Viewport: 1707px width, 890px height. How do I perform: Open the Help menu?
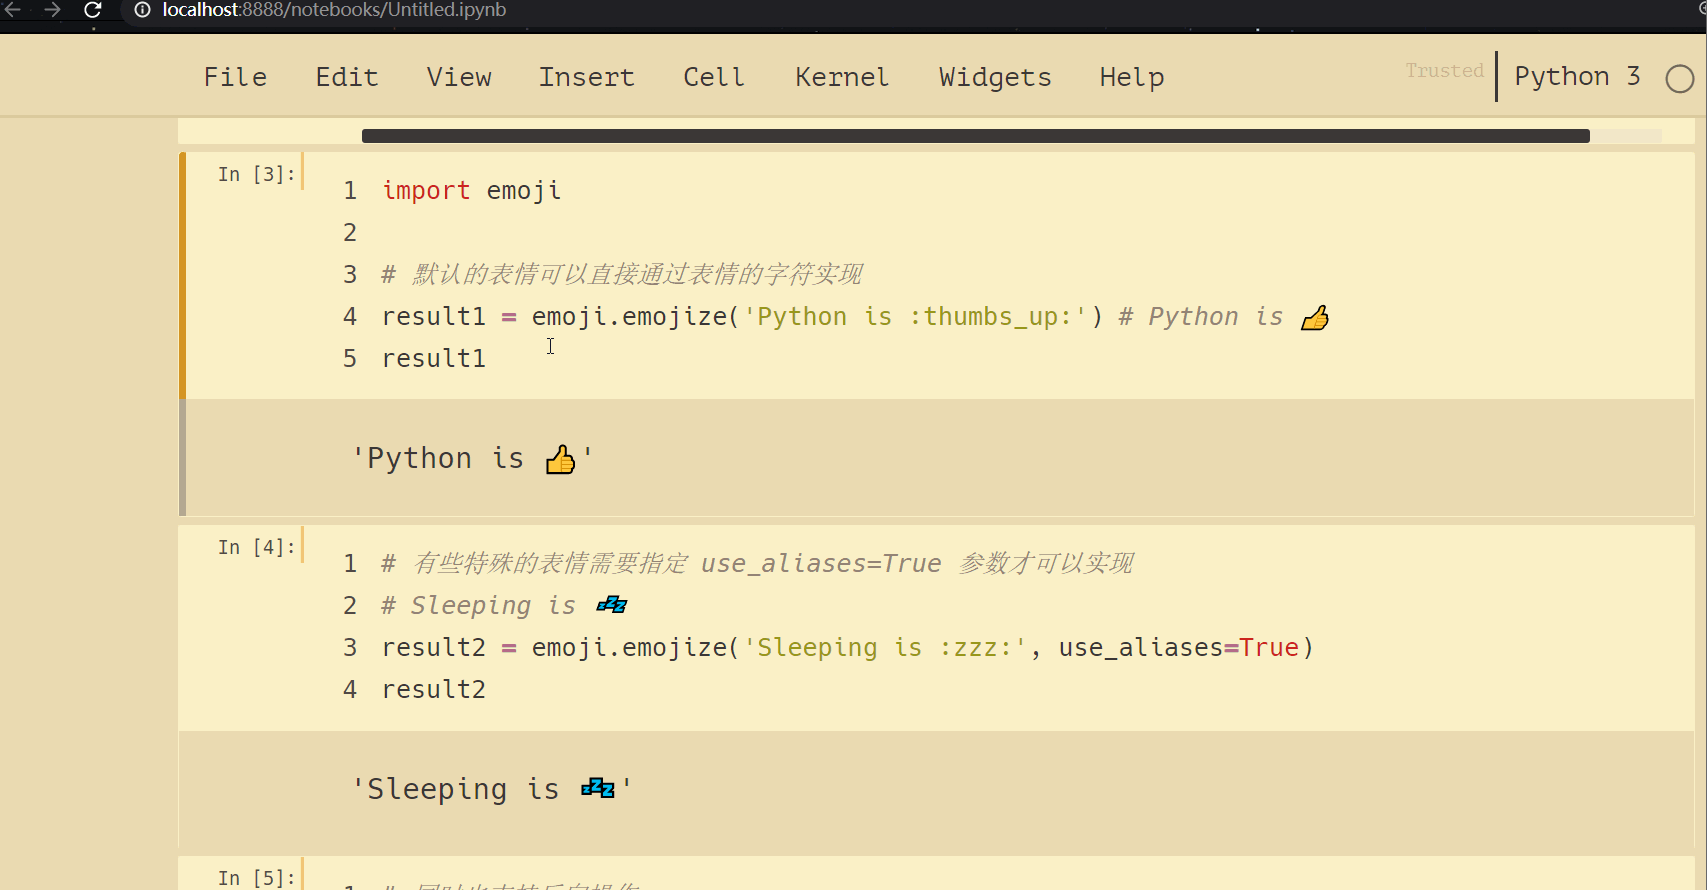tap(1132, 77)
